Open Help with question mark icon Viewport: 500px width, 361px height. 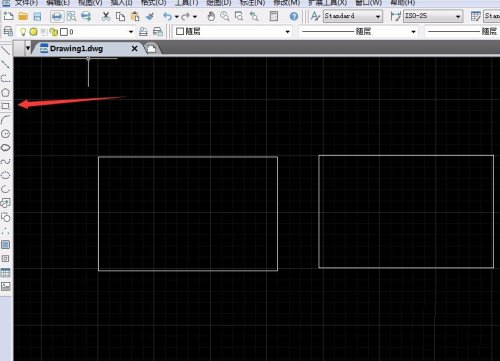pyautogui.click(x=294, y=16)
